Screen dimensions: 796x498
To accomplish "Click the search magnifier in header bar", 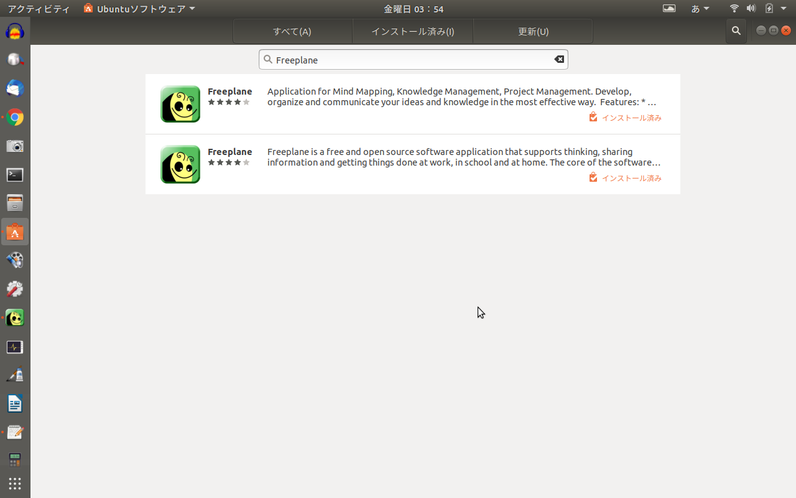I will click(736, 31).
